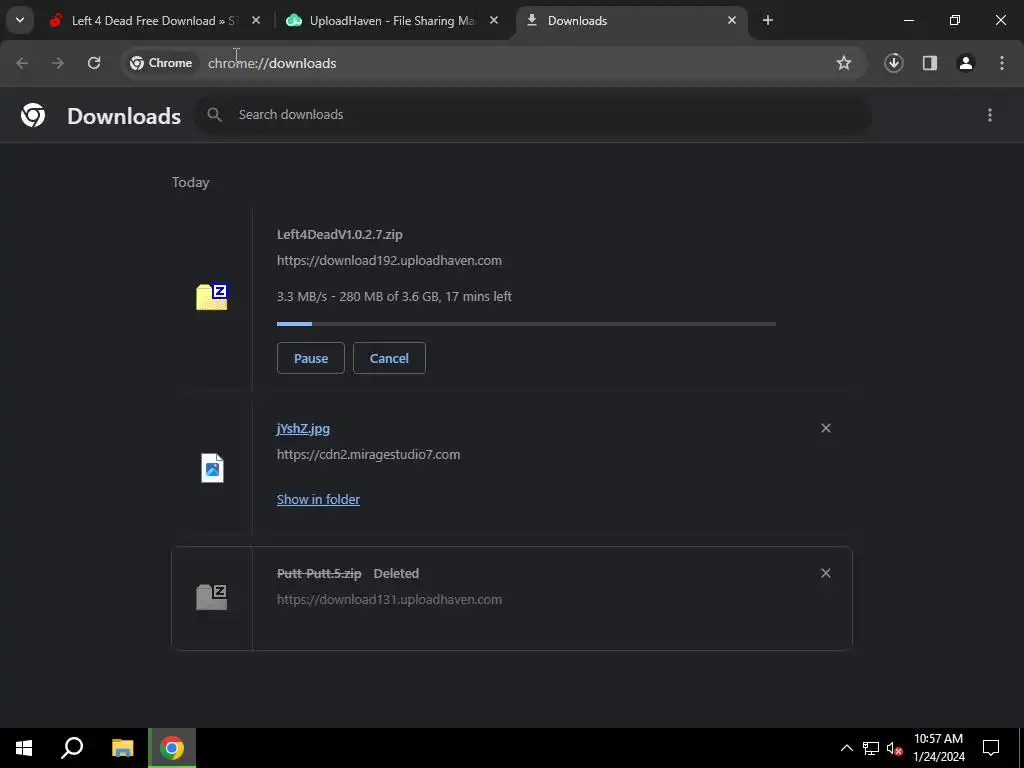Click the Left4Dead download progress bar
The height and width of the screenshot is (768, 1024).
[x=526, y=324]
